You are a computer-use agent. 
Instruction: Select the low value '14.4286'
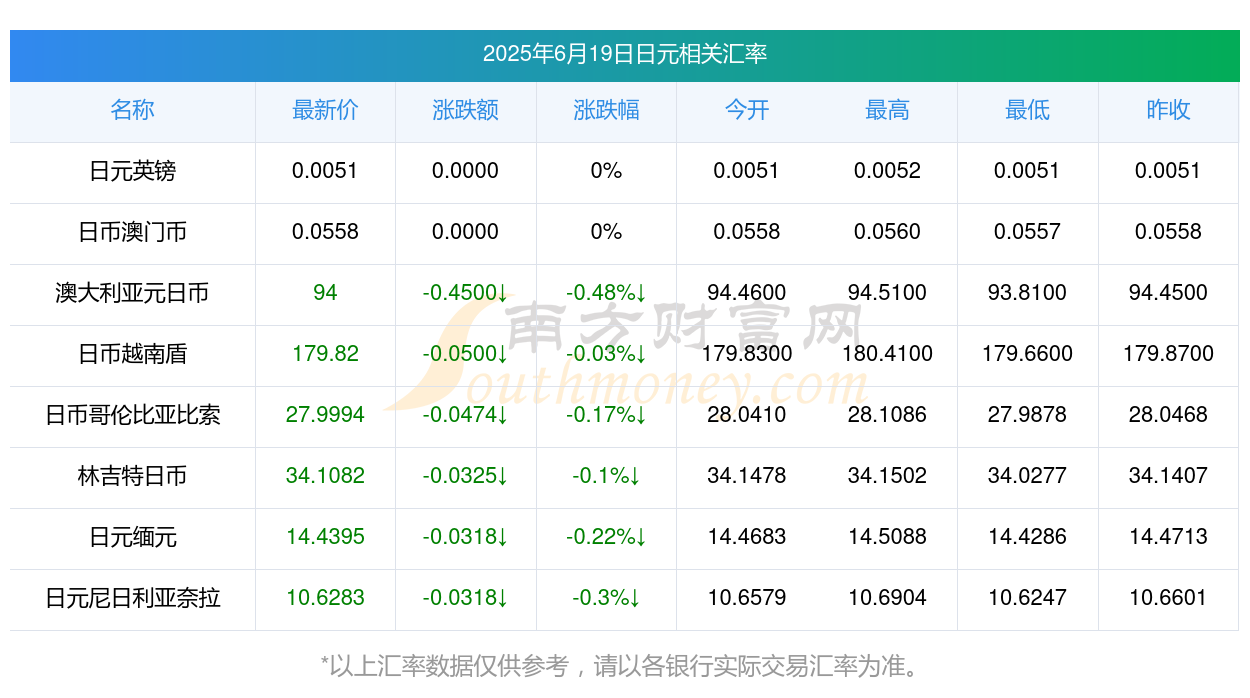1028,537
